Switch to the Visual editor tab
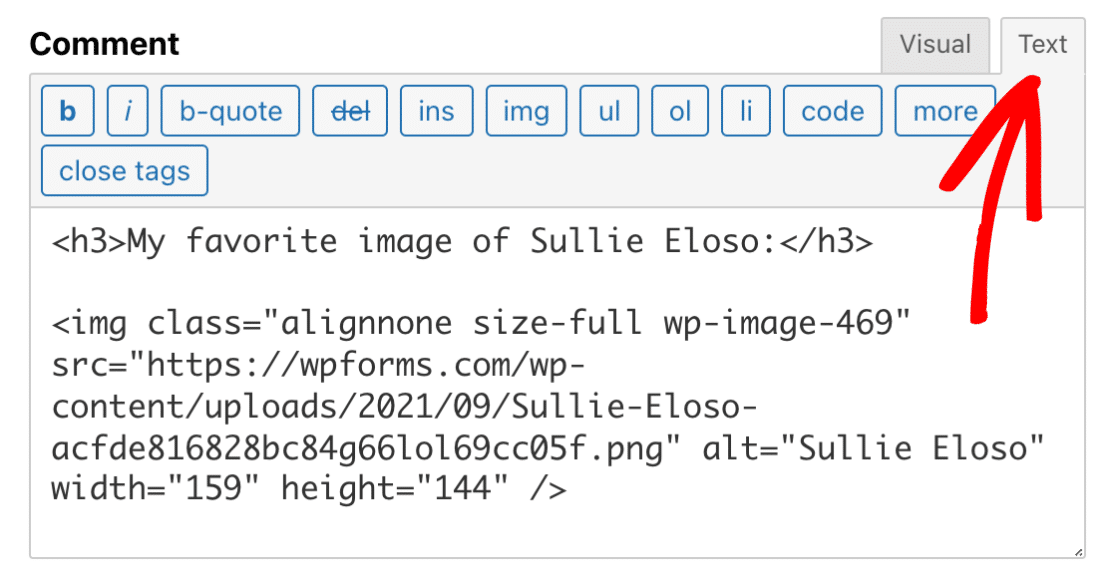The width and height of the screenshot is (1116, 576). (935, 45)
